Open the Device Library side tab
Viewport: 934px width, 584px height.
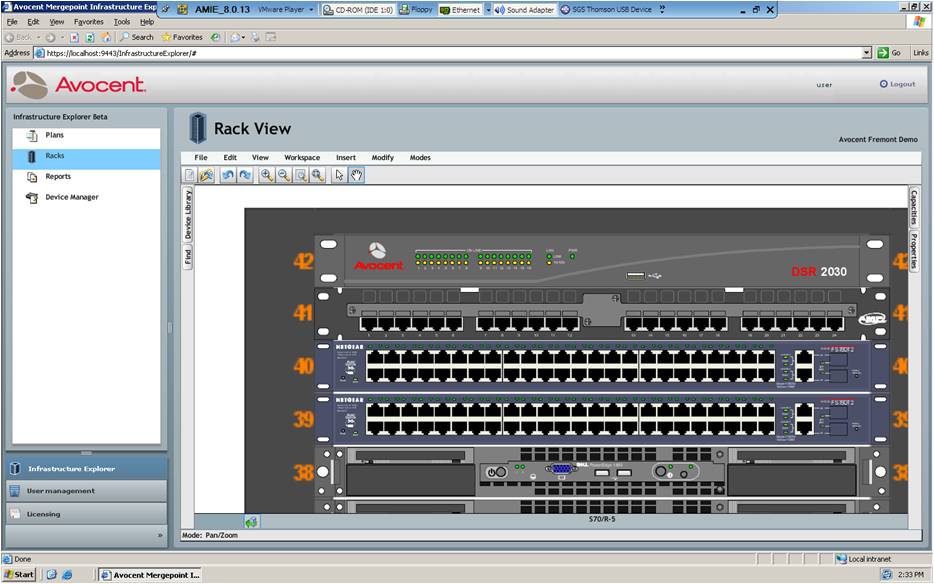[188, 214]
